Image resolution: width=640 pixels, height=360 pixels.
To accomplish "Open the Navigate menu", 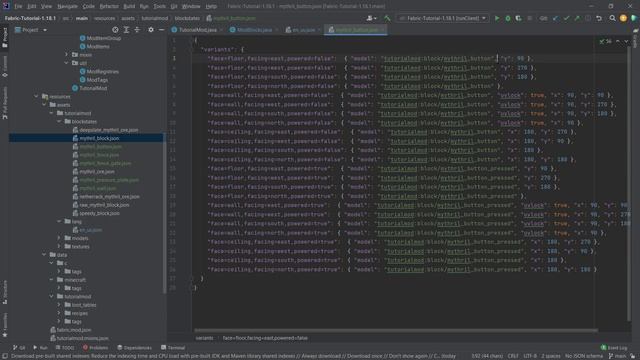I will click(x=67, y=6).
